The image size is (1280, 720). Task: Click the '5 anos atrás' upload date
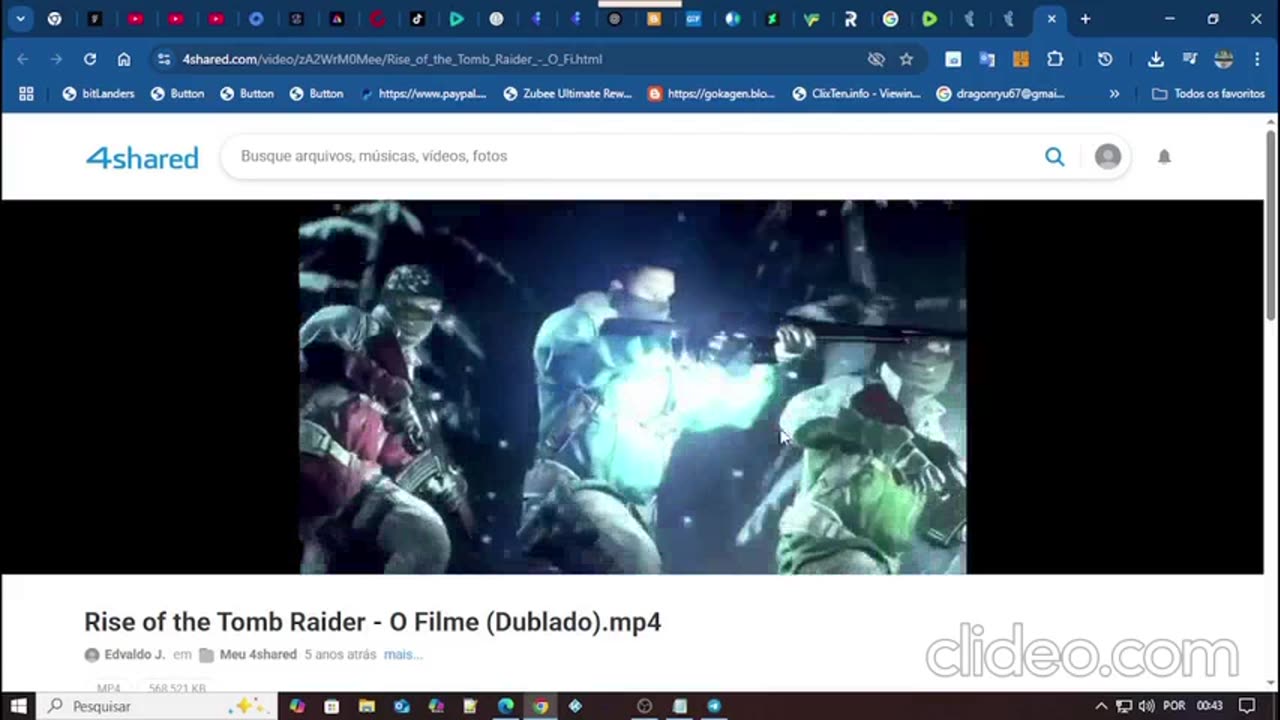pyautogui.click(x=340, y=654)
